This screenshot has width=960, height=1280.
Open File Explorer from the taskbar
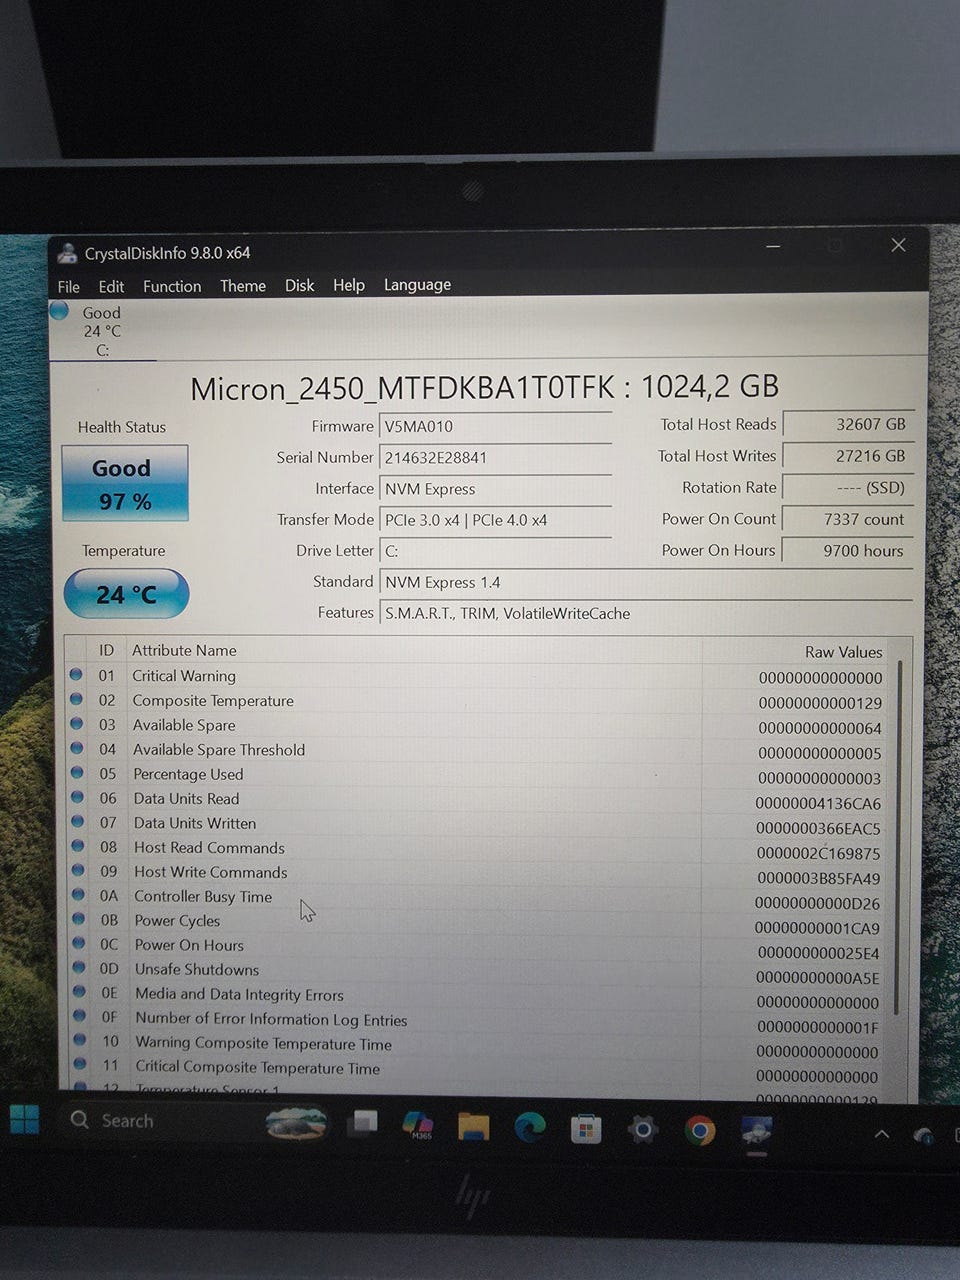click(x=473, y=1127)
